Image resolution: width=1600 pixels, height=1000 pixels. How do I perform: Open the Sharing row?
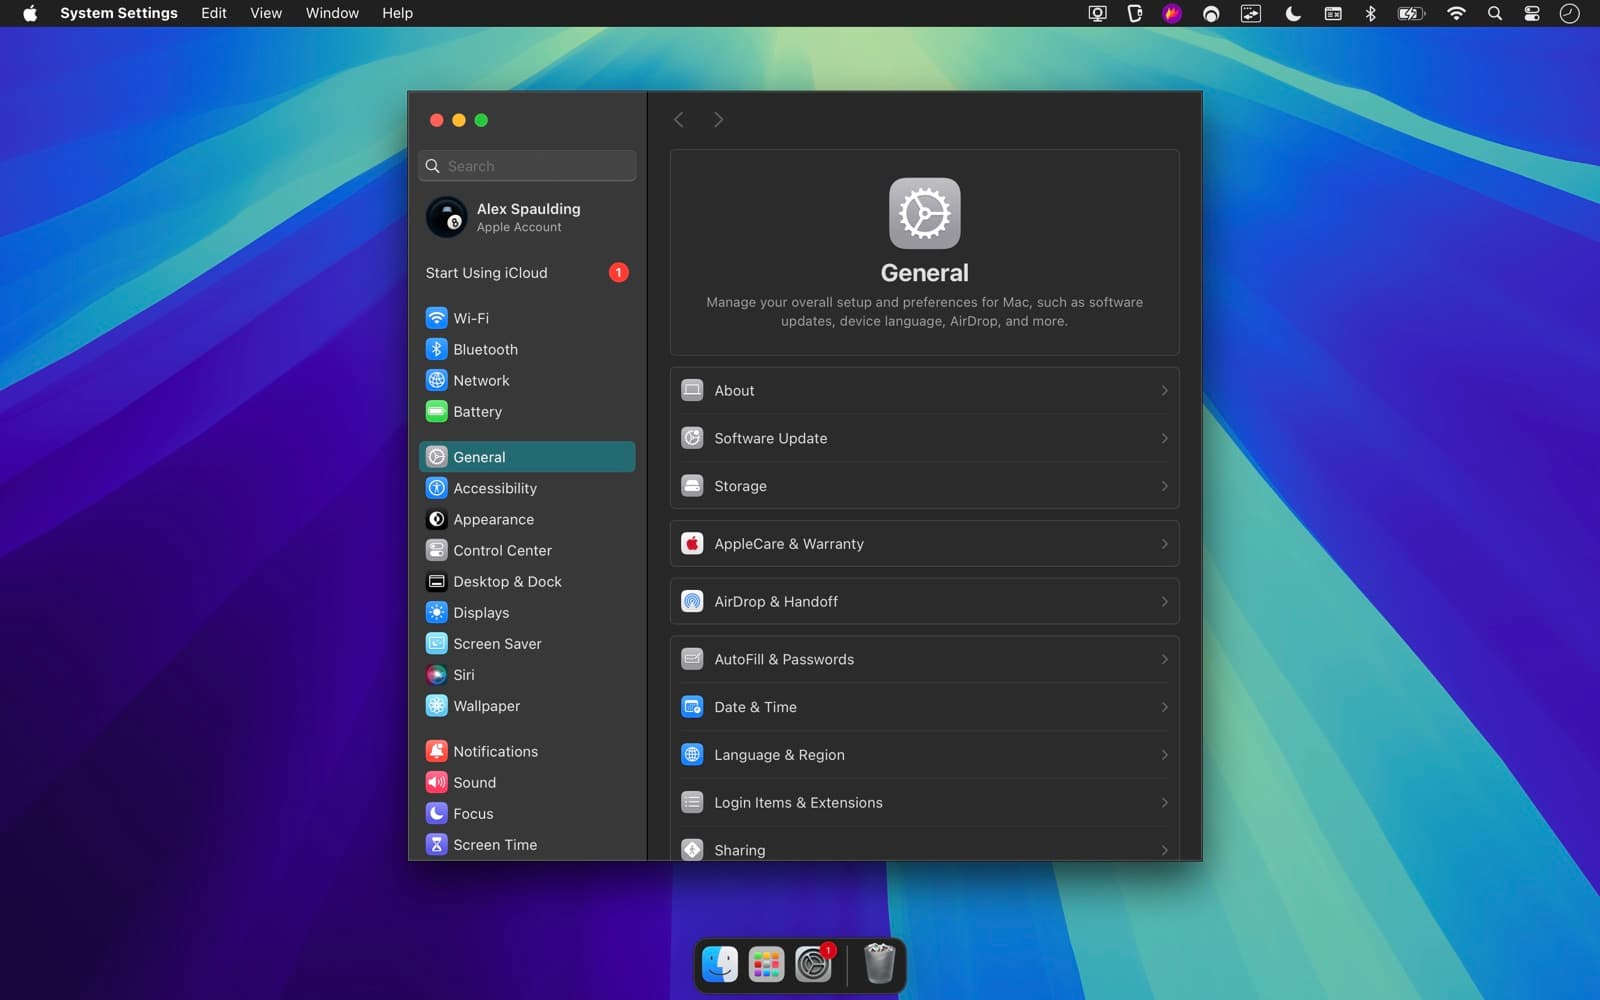tap(924, 848)
